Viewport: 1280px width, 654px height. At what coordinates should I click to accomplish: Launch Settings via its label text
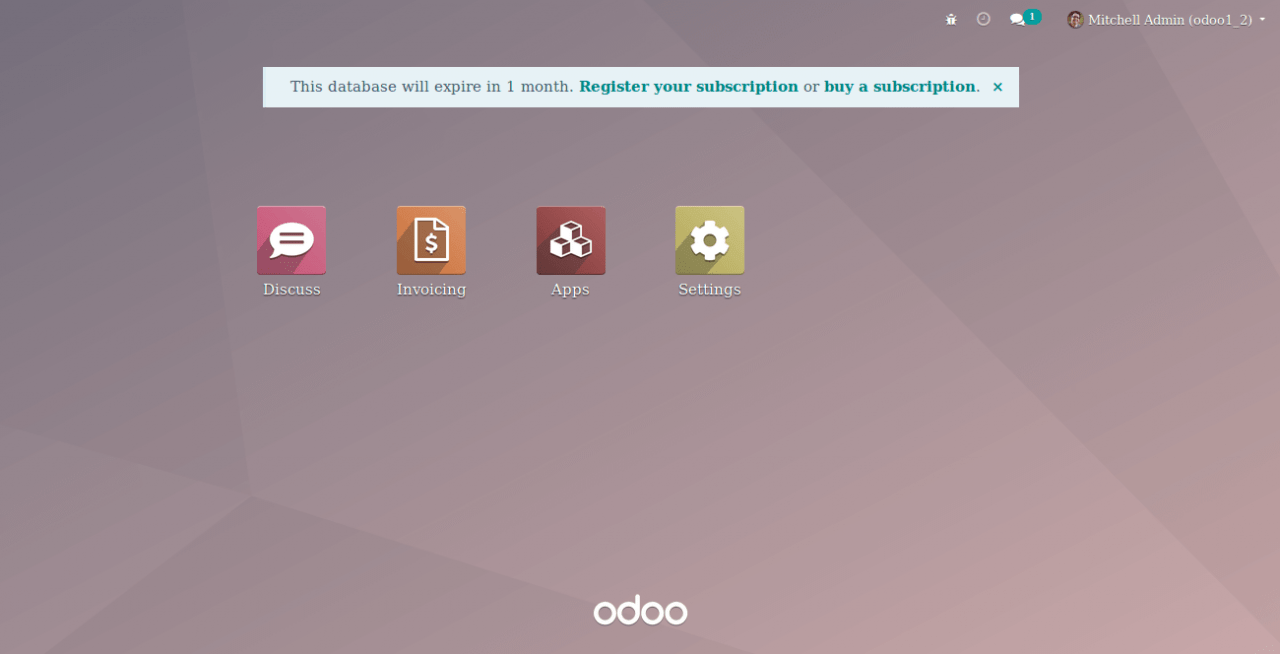point(709,289)
